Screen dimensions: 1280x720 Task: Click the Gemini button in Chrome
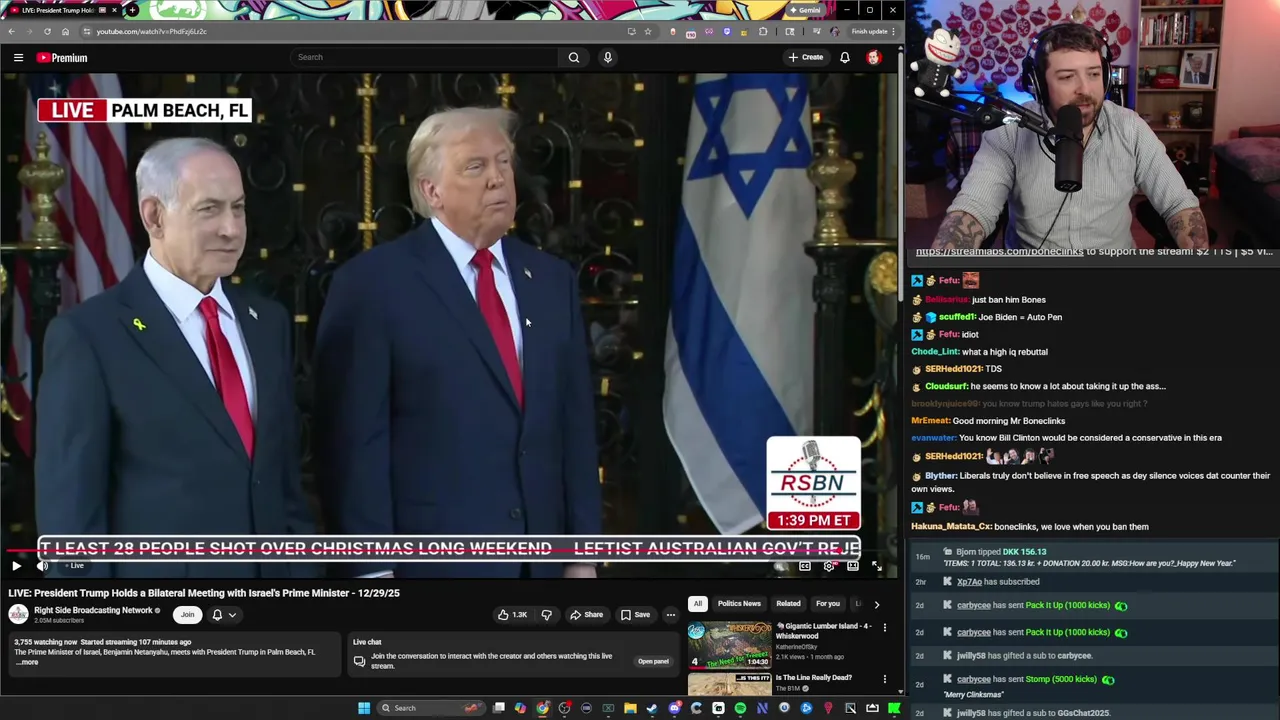point(804,10)
